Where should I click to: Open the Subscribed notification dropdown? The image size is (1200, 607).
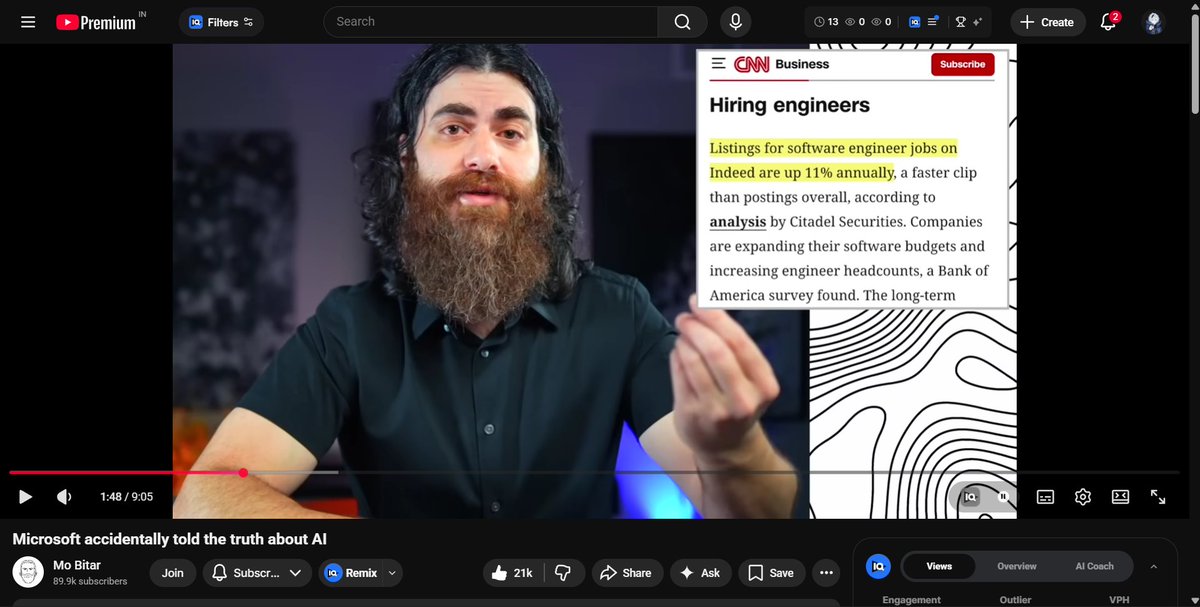tap(256, 573)
